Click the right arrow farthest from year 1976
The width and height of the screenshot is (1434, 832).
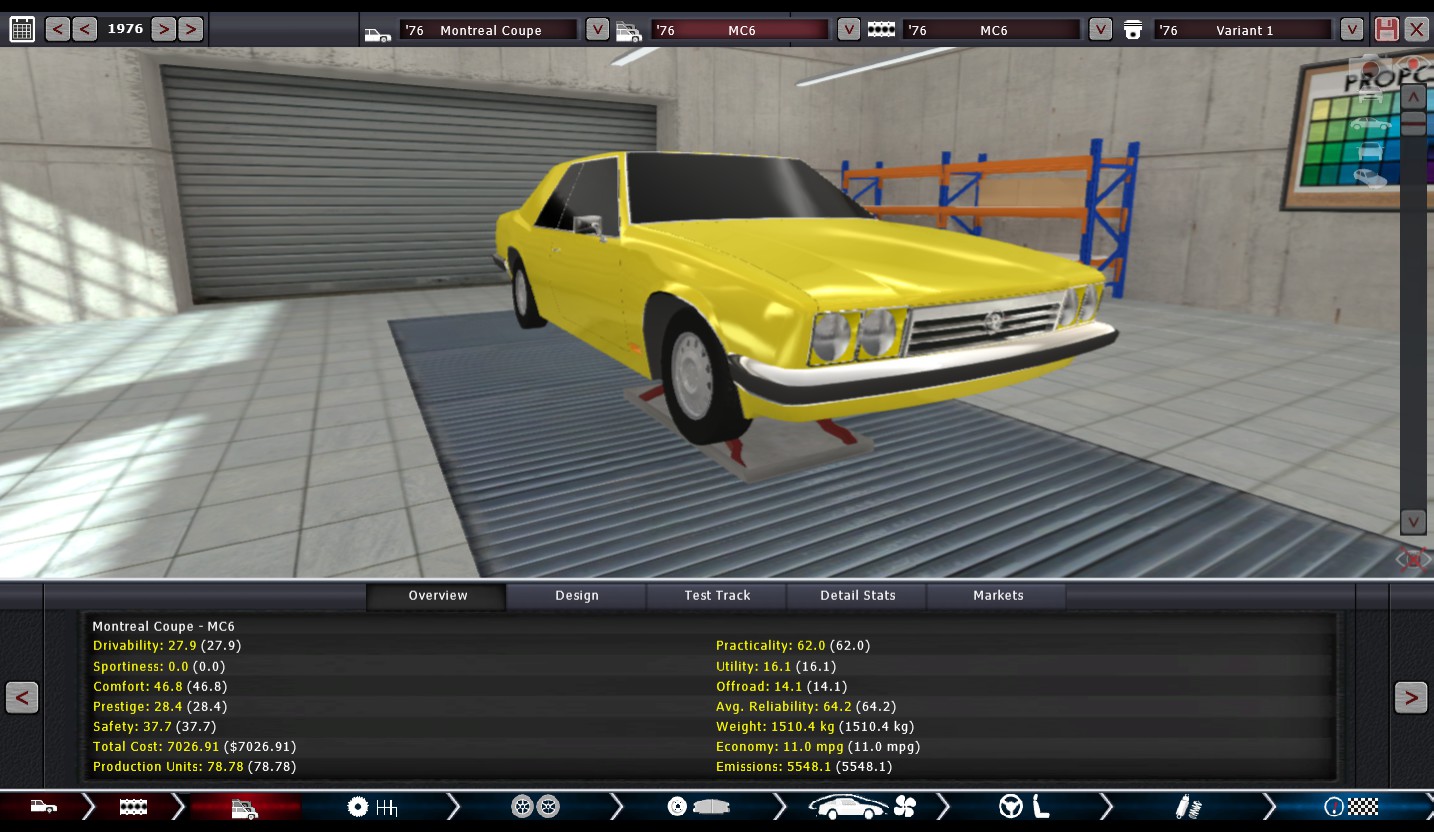coord(190,29)
